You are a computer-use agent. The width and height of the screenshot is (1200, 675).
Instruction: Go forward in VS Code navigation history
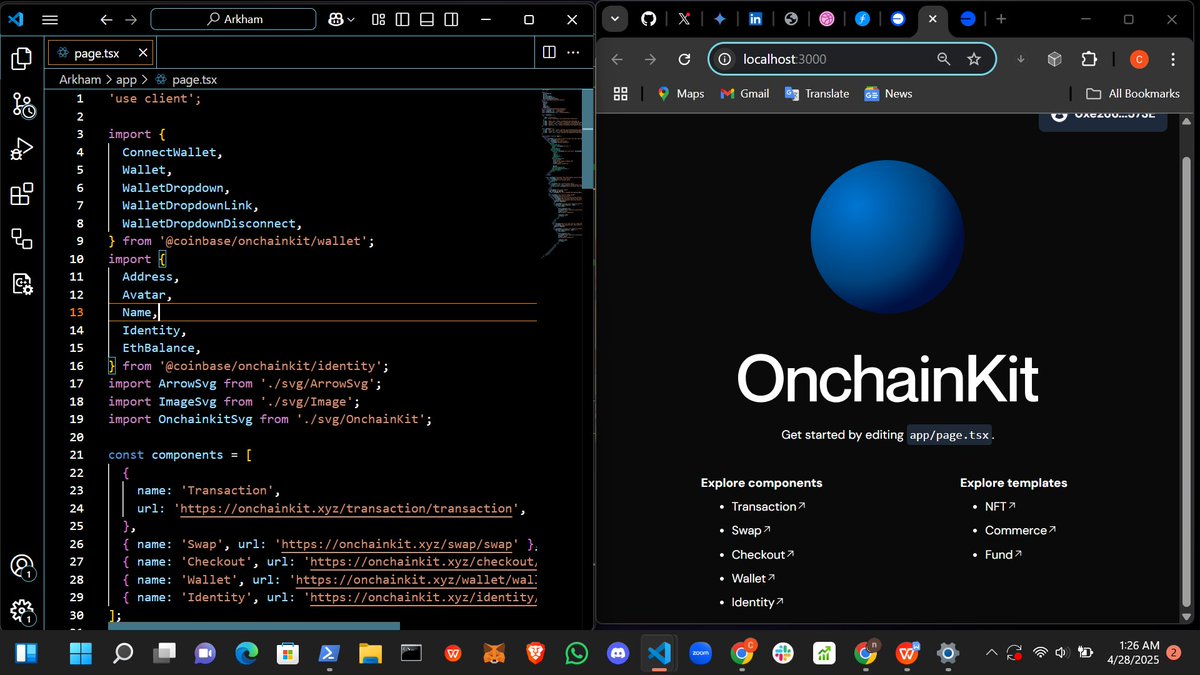pyautogui.click(x=133, y=19)
